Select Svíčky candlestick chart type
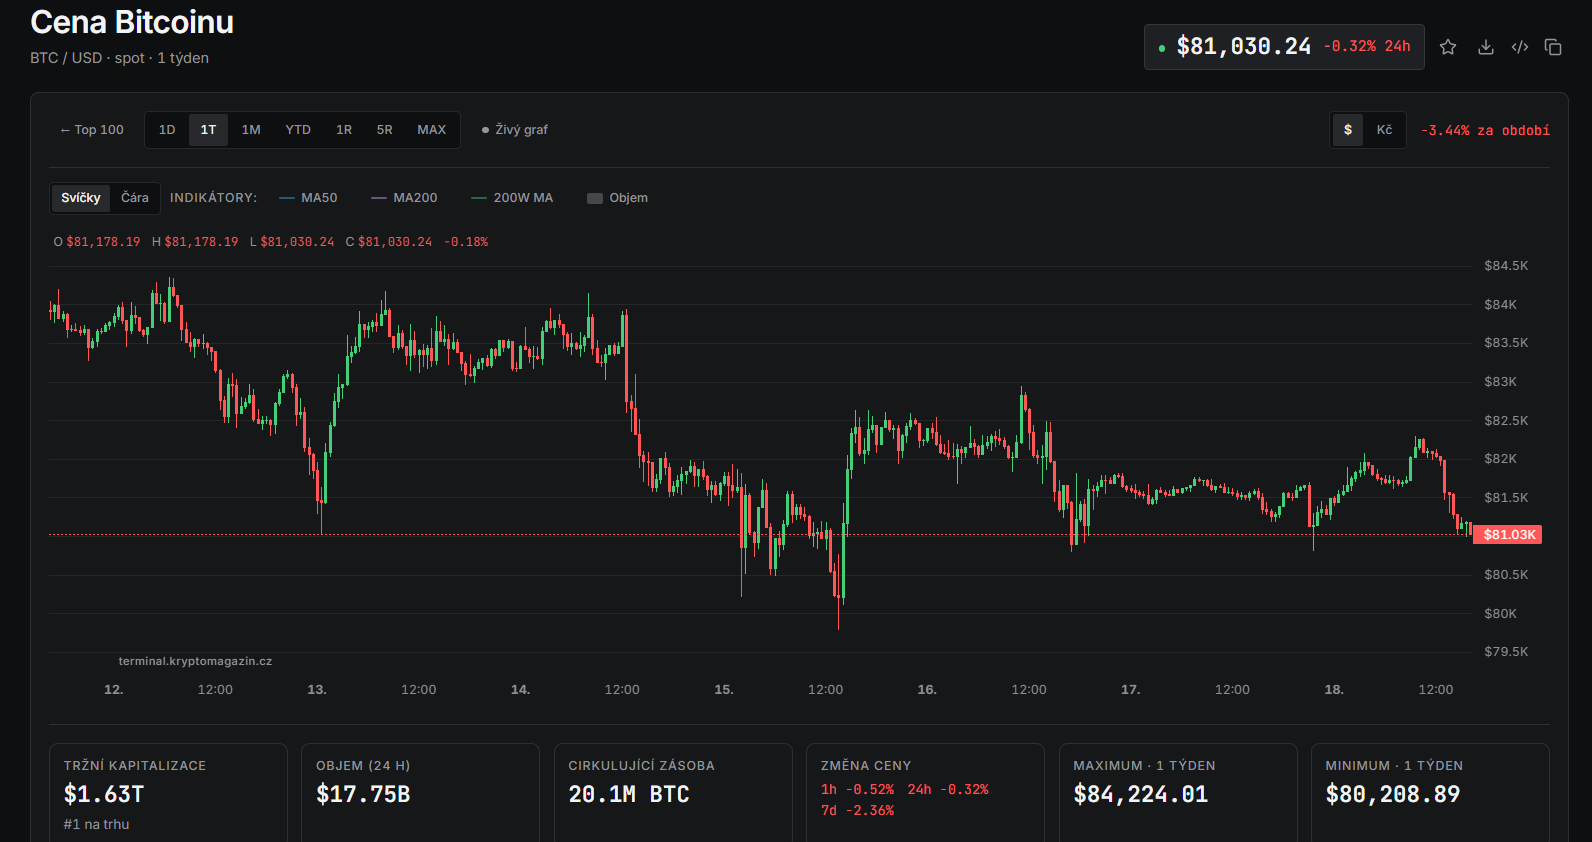This screenshot has height=842, width=1592. [81, 198]
